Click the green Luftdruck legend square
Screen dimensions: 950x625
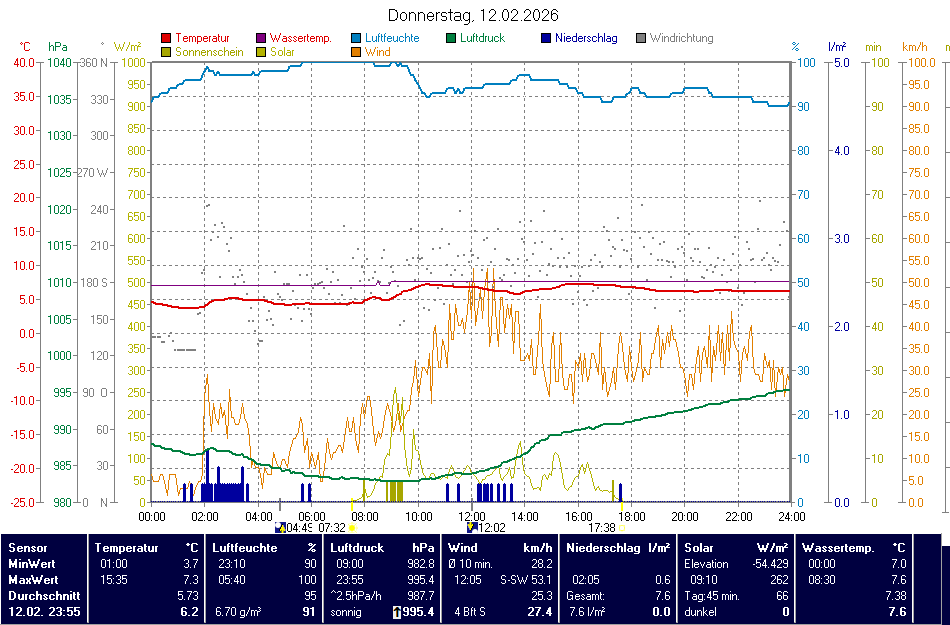(452, 39)
